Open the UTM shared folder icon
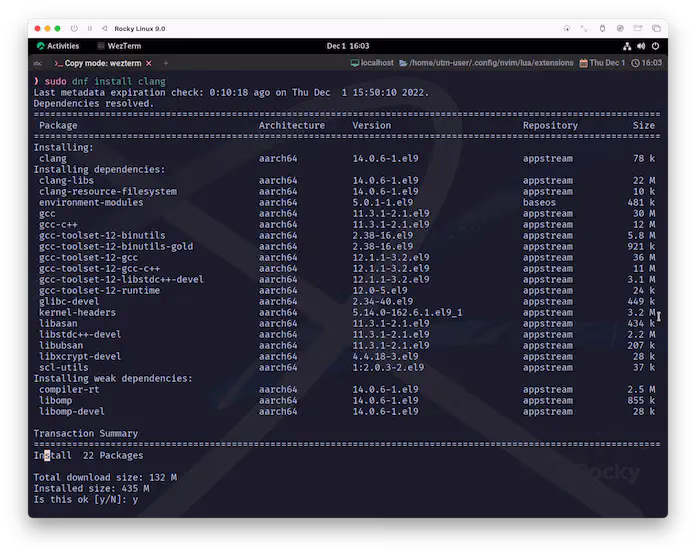Viewport: 696px width, 555px height. click(x=638, y=28)
